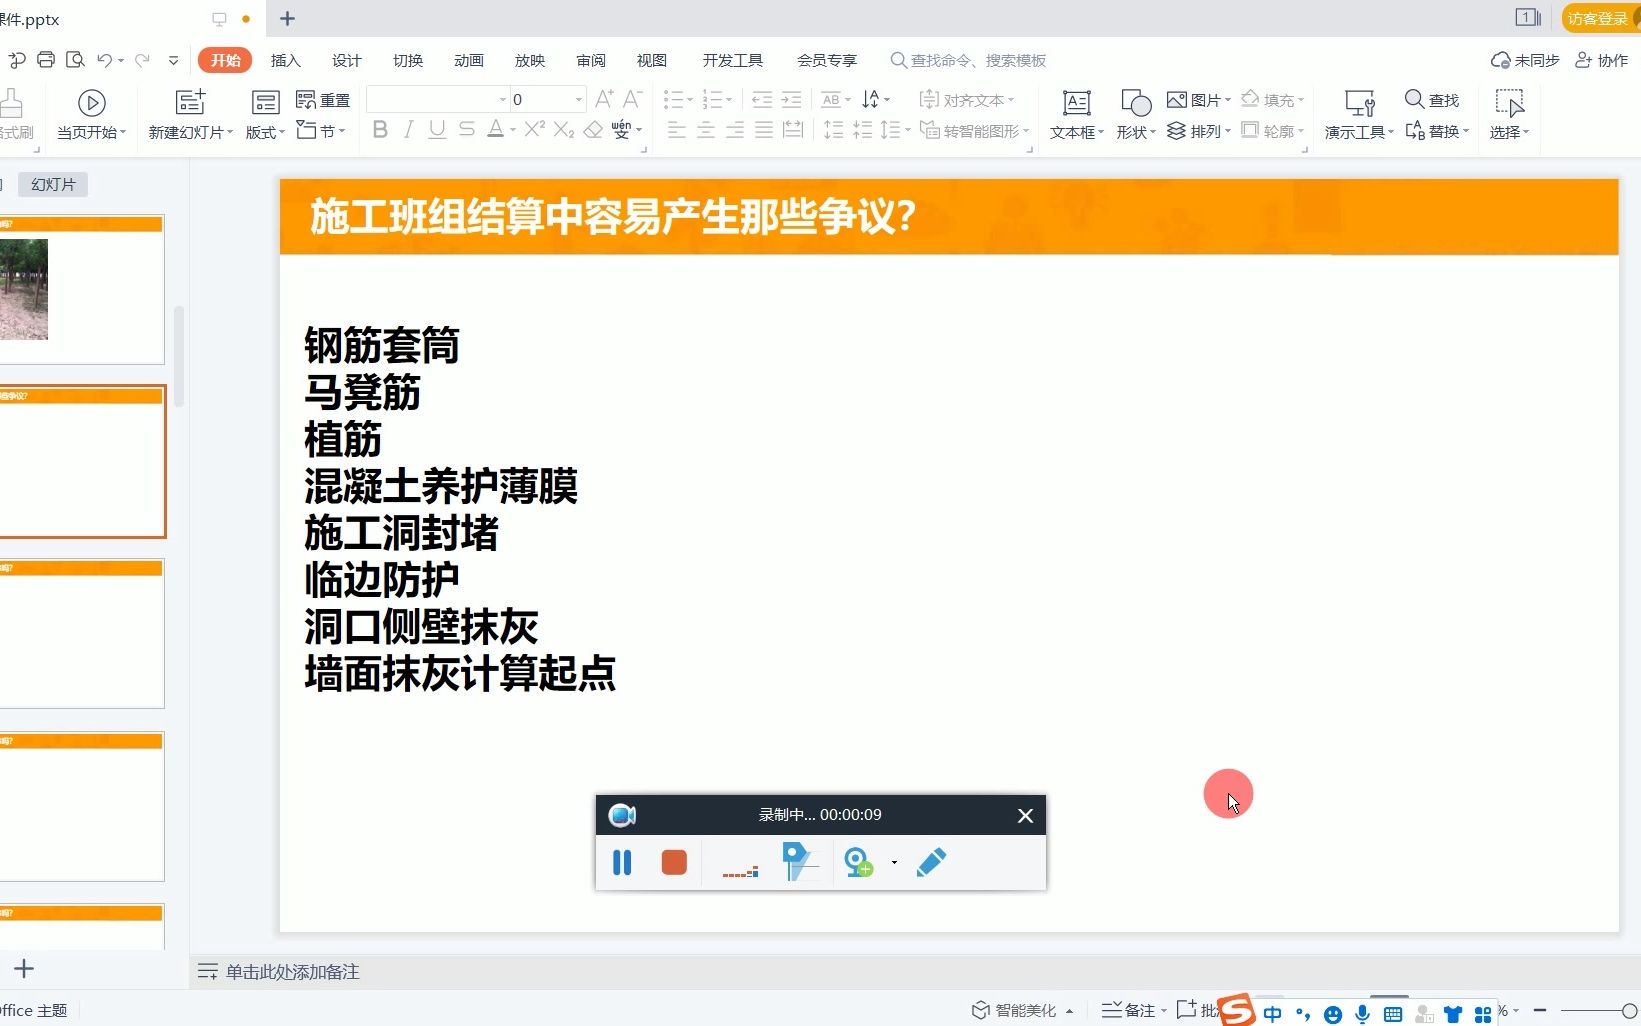Open the Find tool
Image resolution: width=1641 pixels, height=1026 pixels.
point(1432,99)
